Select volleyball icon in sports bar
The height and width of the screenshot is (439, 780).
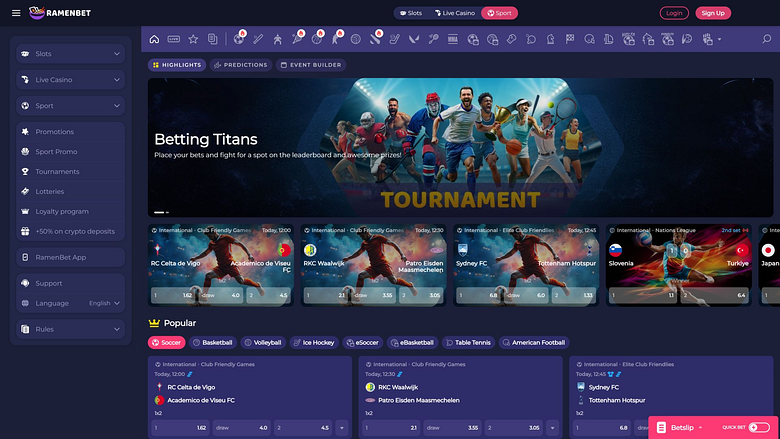point(356,39)
